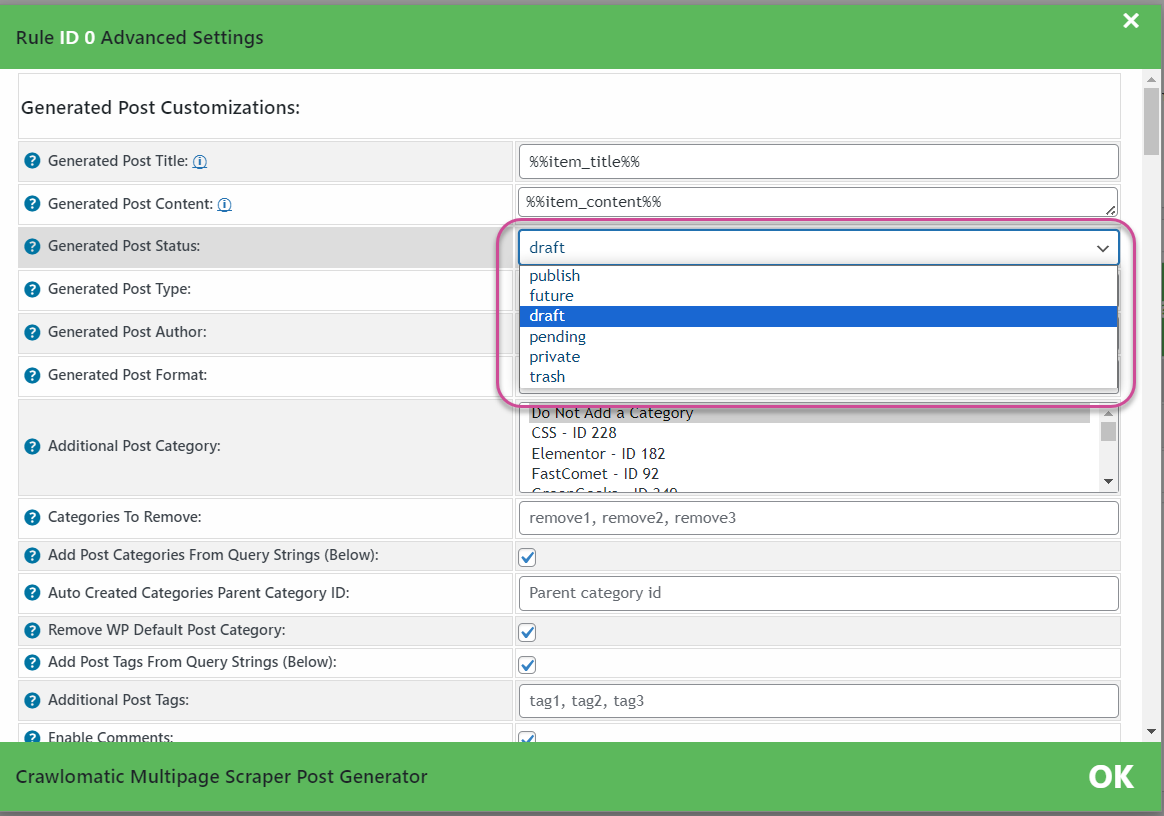The image size is (1164, 816).
Task: Choose Do Not Add a Category option
Action: coord(808,414)
